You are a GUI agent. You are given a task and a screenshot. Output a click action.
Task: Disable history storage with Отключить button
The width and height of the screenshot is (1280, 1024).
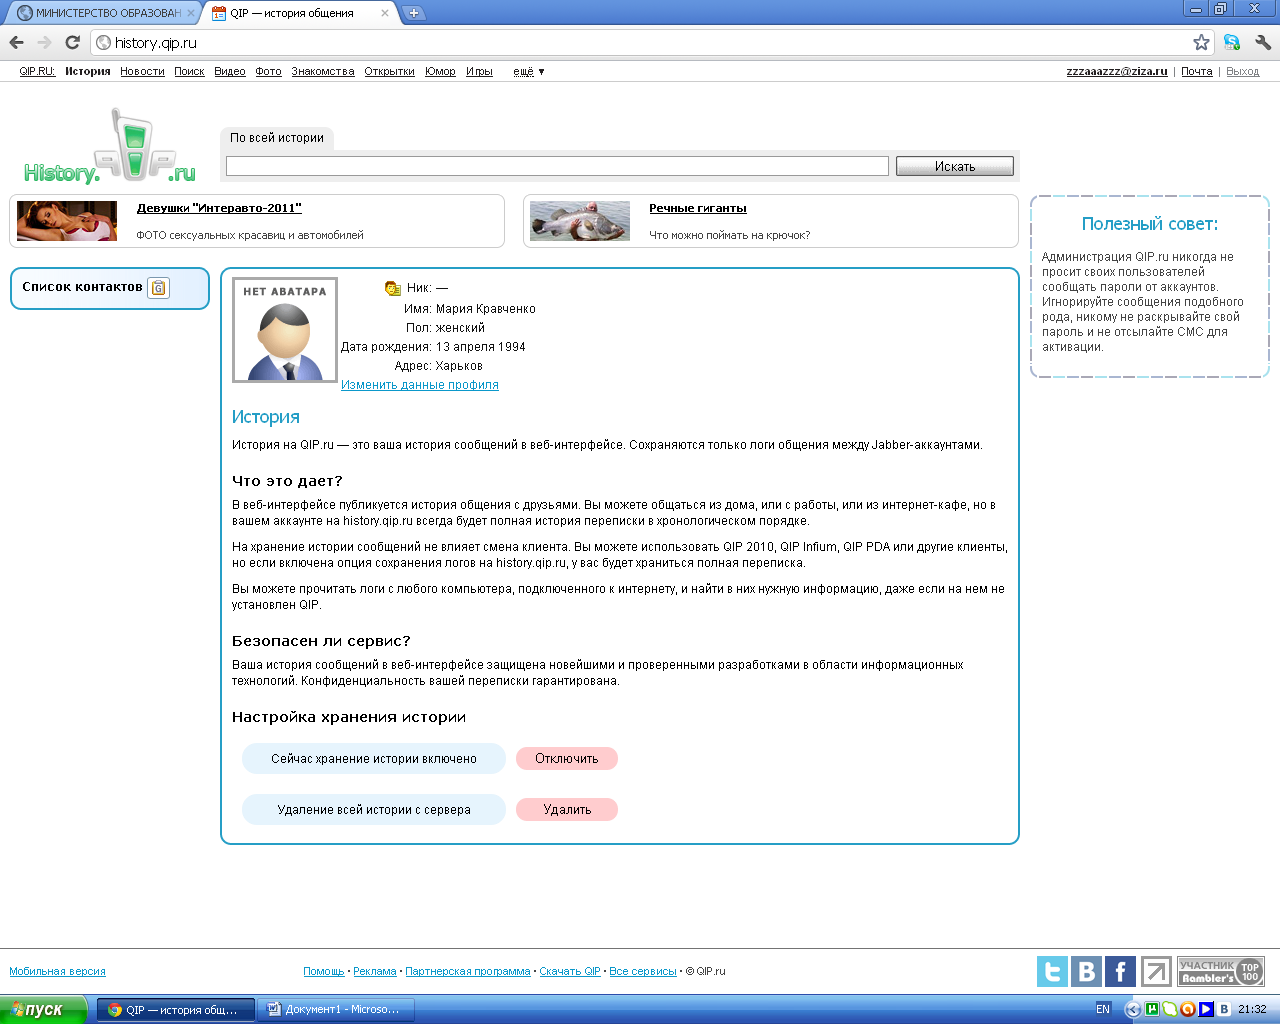pyautogui.click(x=567, y=759)
